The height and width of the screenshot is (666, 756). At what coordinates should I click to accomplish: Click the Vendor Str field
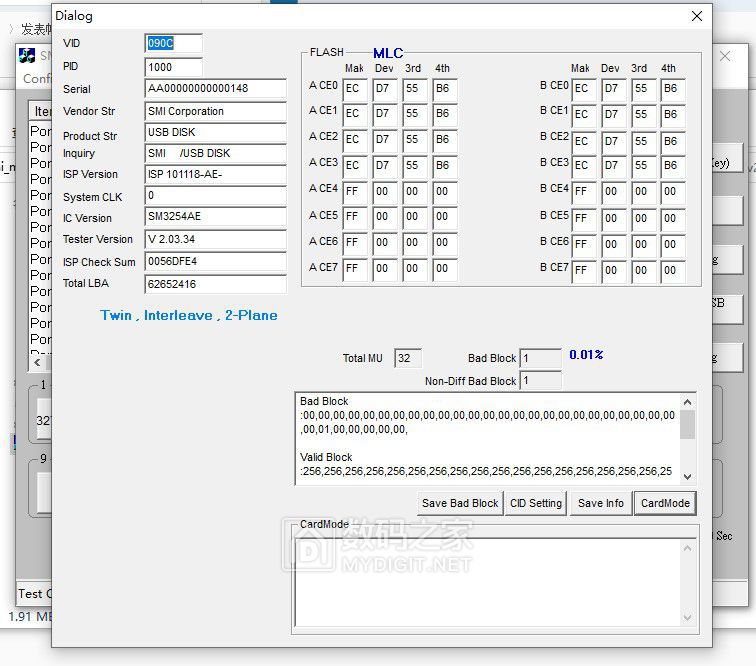[215, 111]
